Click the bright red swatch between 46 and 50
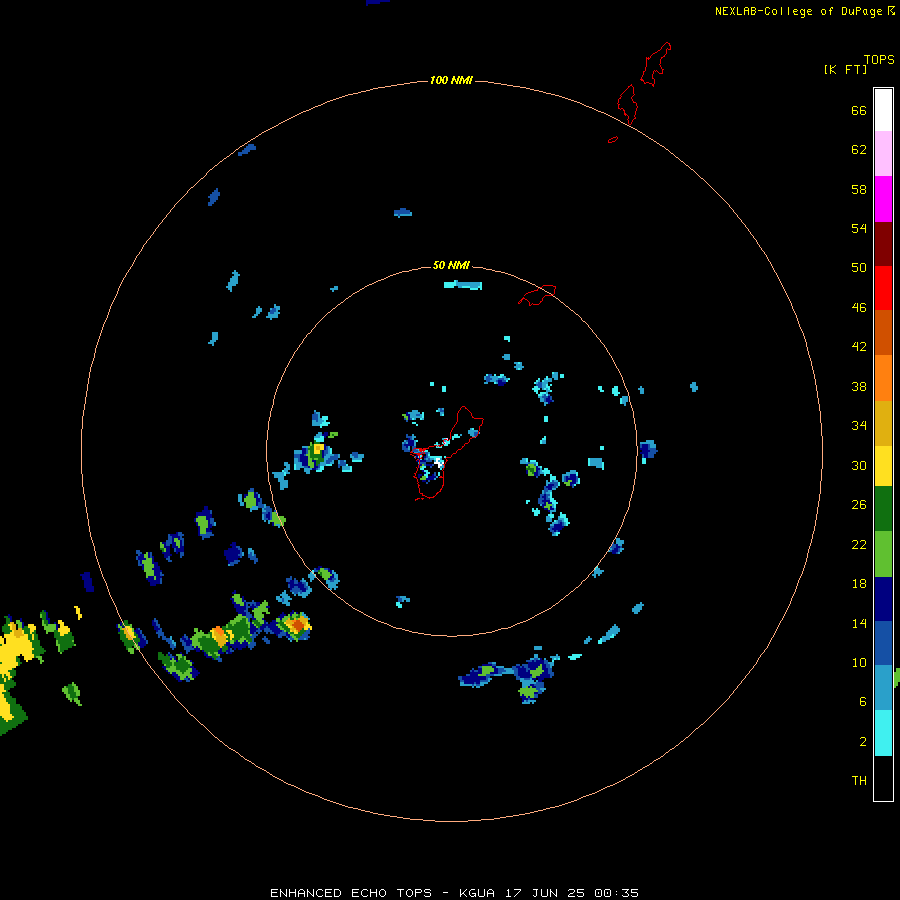 883,288
